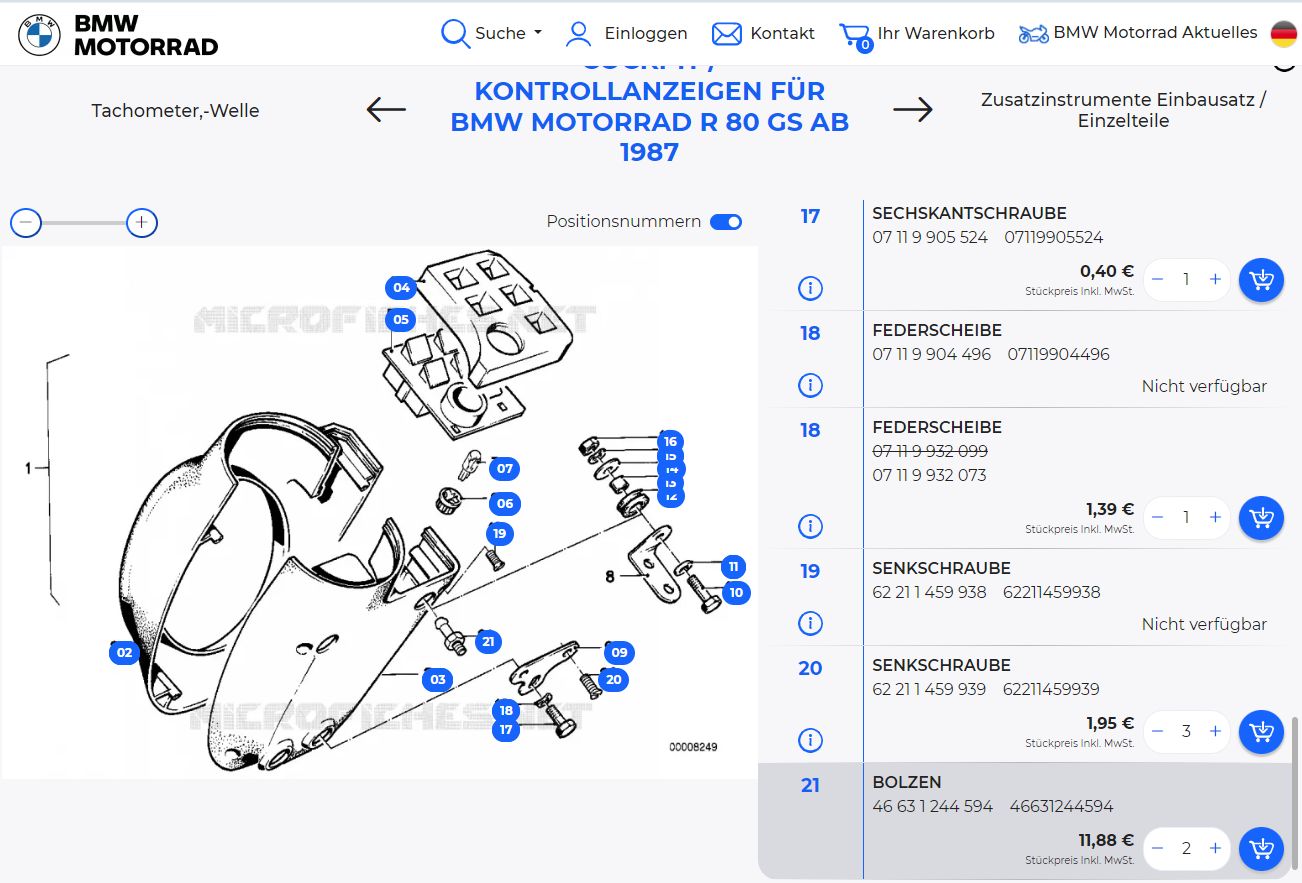Click the German flag language icon

tap(1283, 31)
